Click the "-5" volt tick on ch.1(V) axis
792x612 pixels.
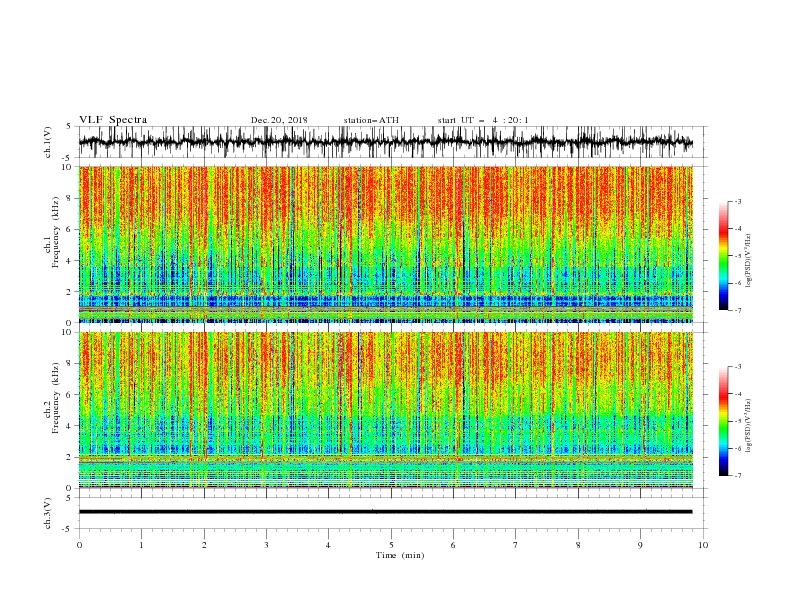click(x=67, y=158)
